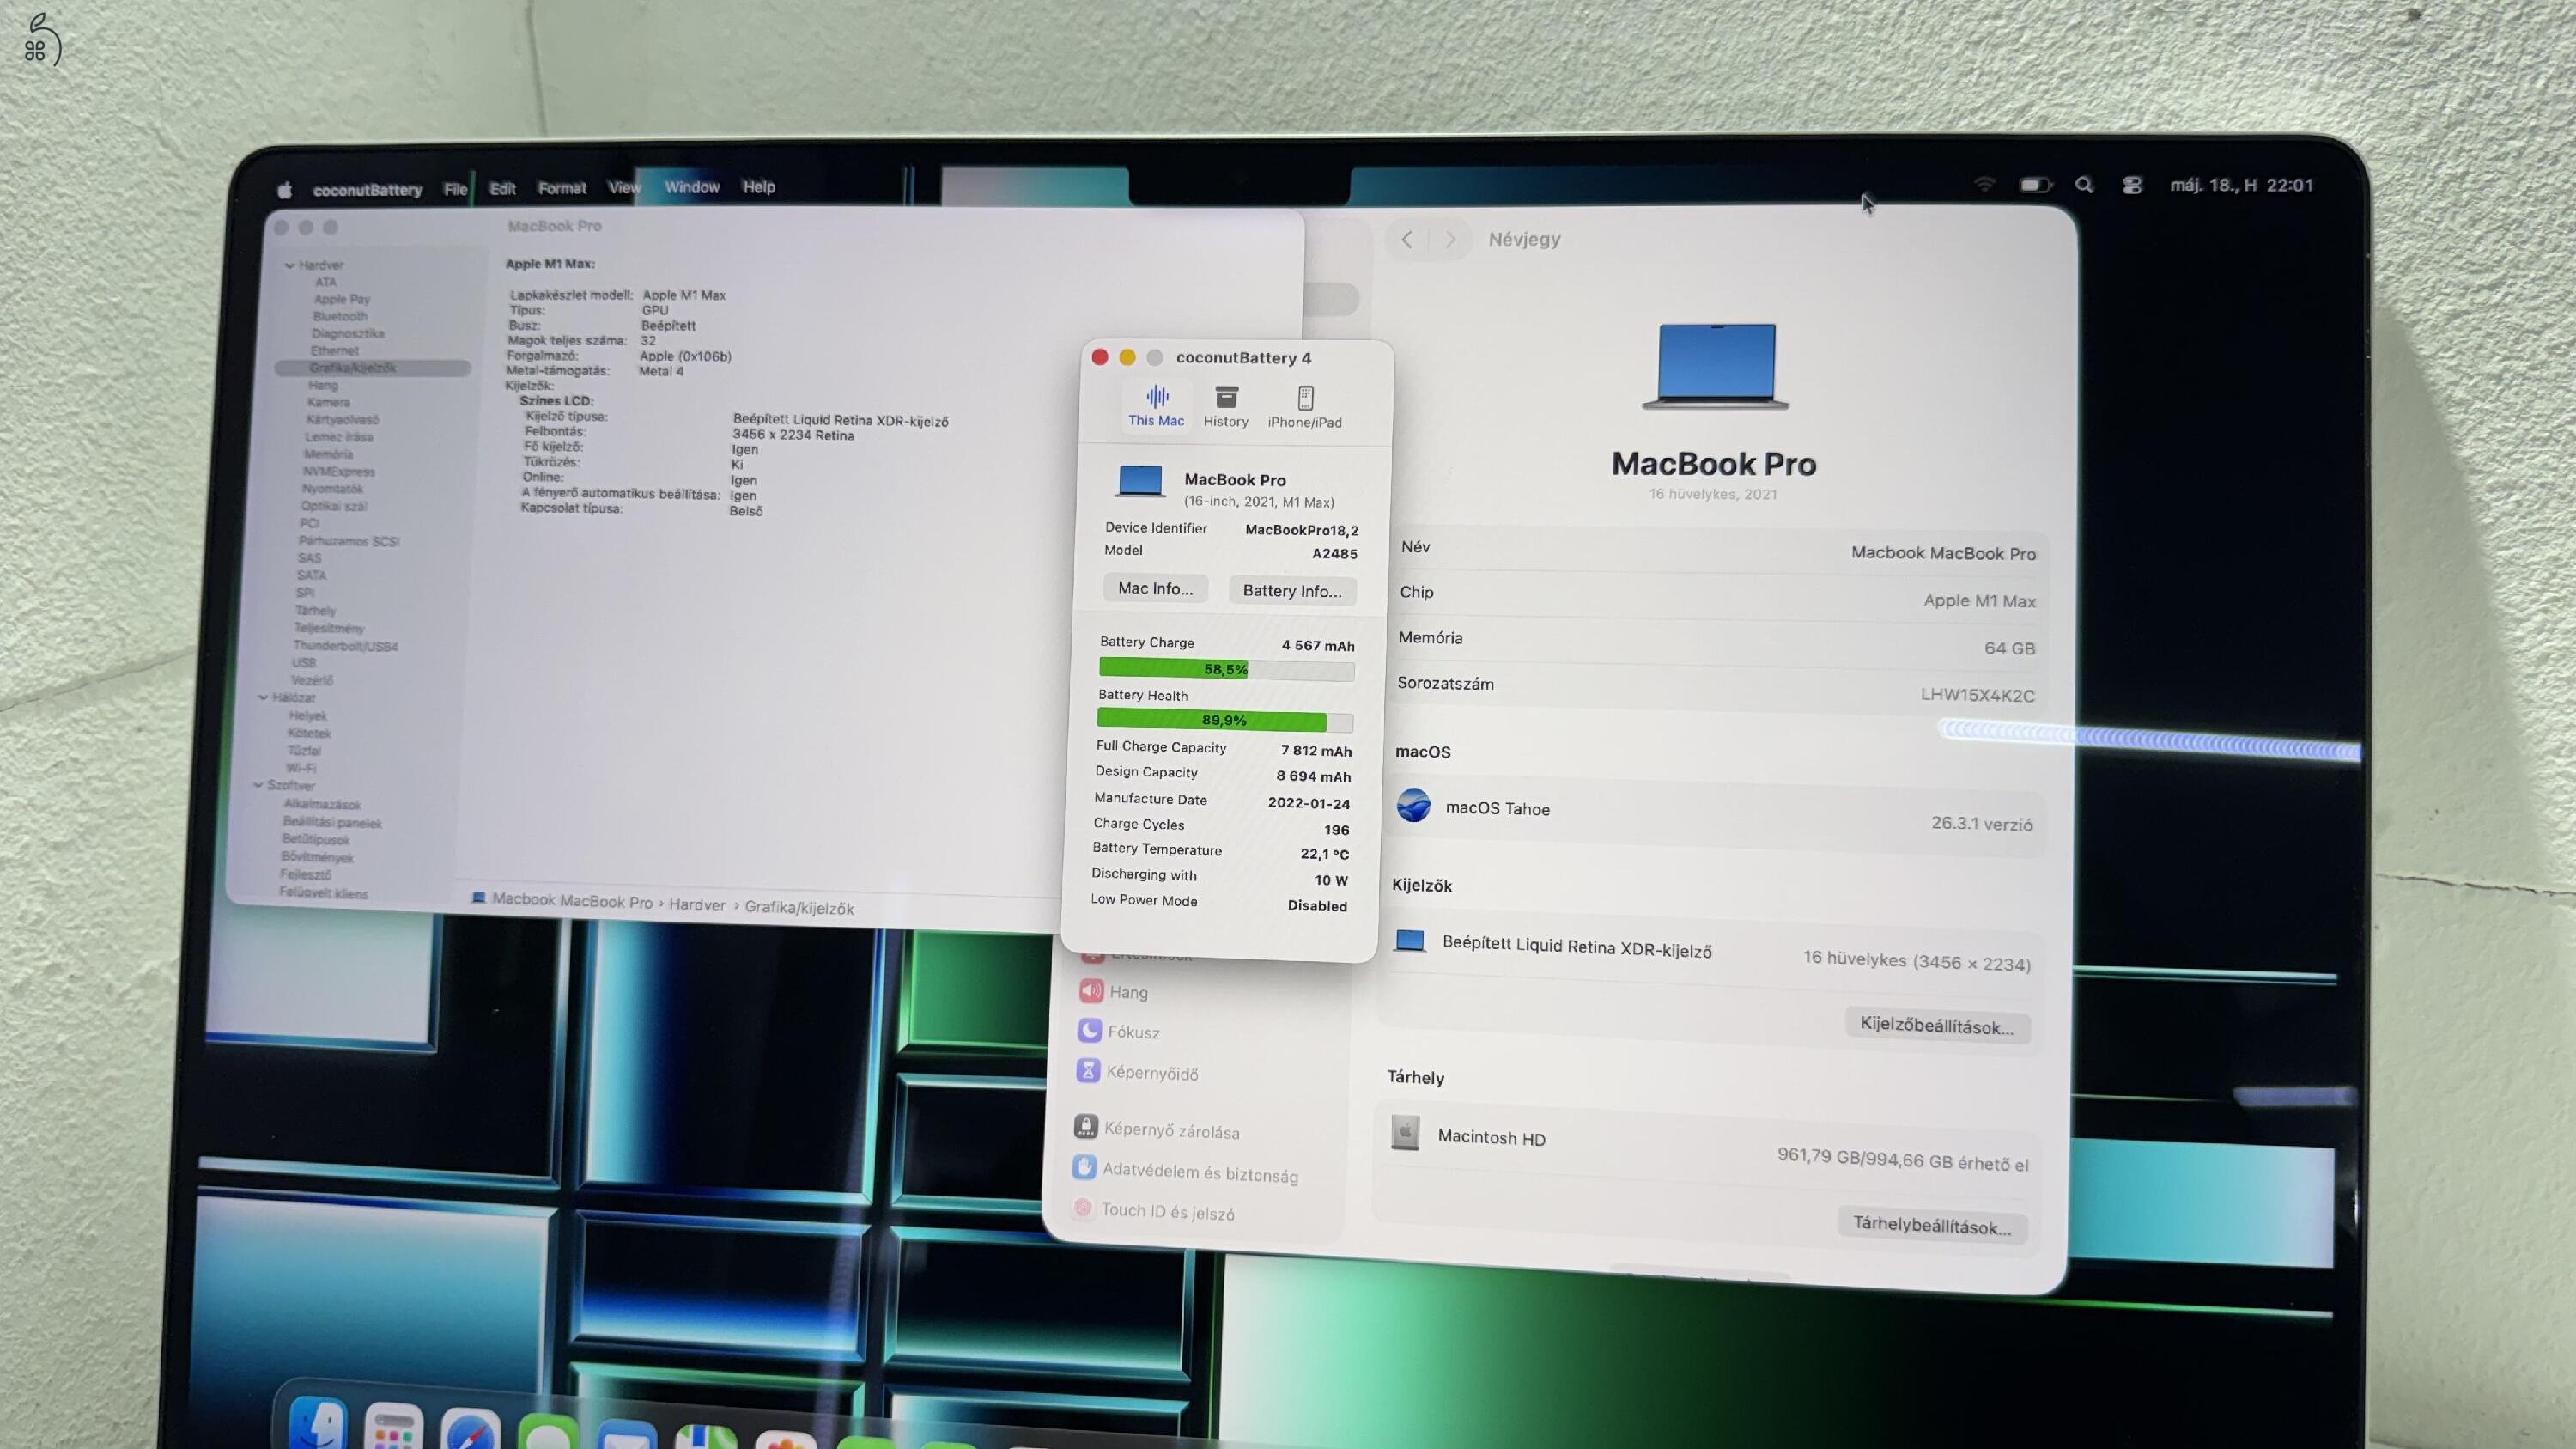The height and width of the screenshot is (1449, 2576).
Task: Click the MacBook Pro laptop icon in coconutBattery
Action: 1140,482
